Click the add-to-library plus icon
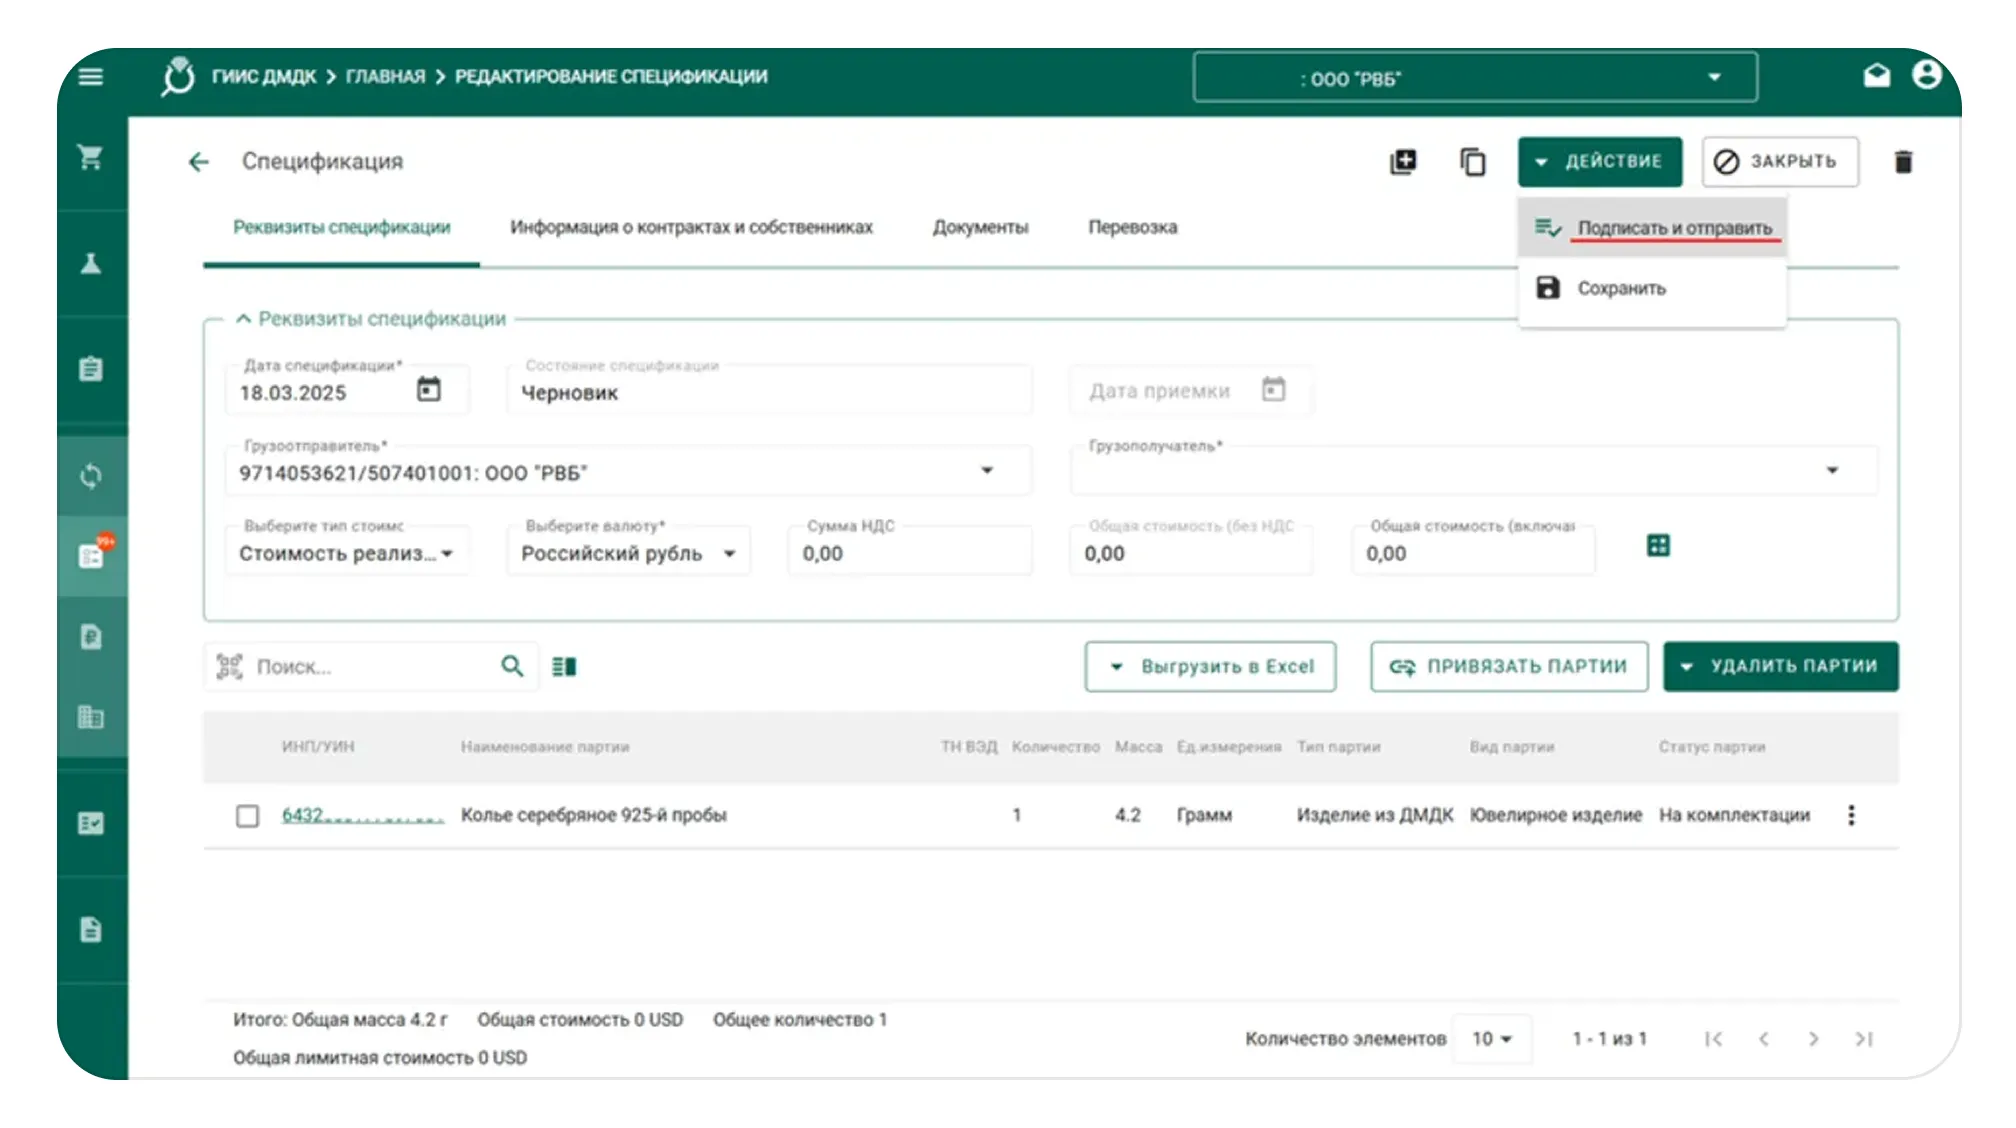 1403,162
